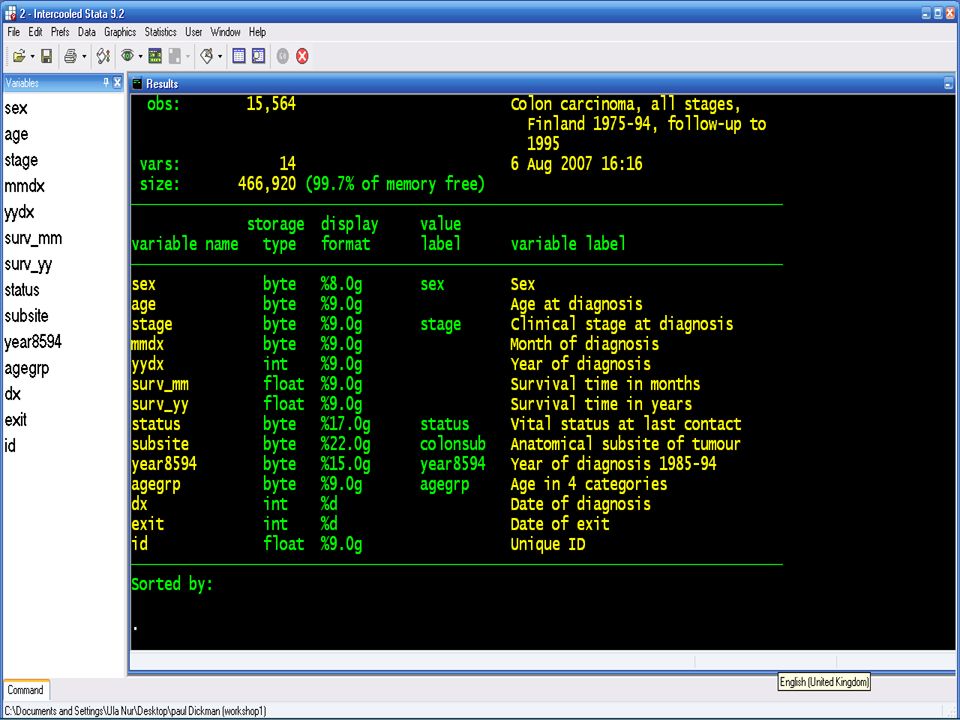960x720 pixels.
Task: Click 'Clinical stage at diagnosis' label text
Action: point(621,324)
